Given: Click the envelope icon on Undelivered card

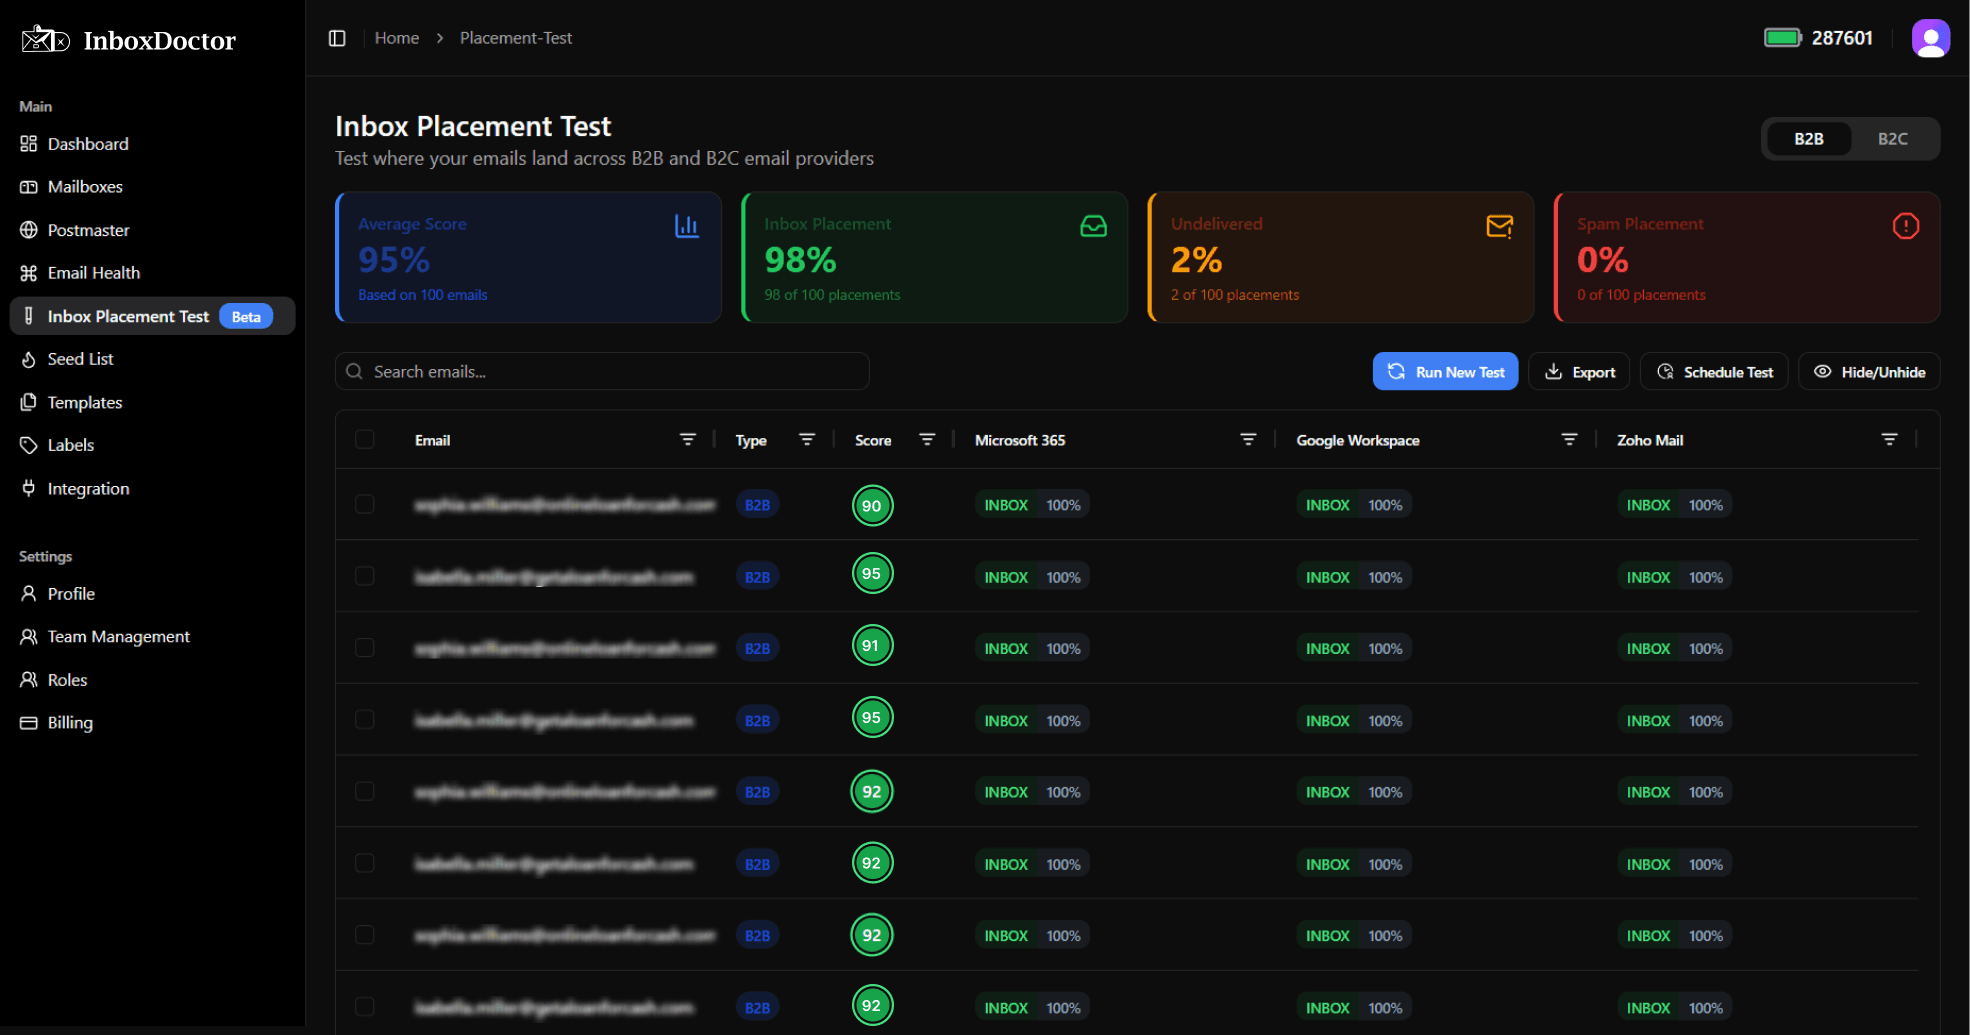Looking at the screenshot, I should click(x=1499, y=226).
